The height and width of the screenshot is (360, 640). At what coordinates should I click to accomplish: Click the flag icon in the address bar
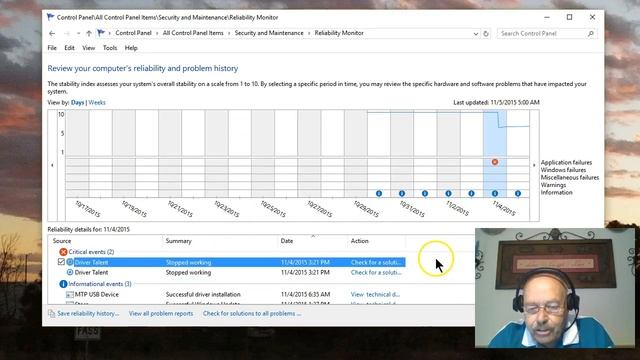pos(101,33)
